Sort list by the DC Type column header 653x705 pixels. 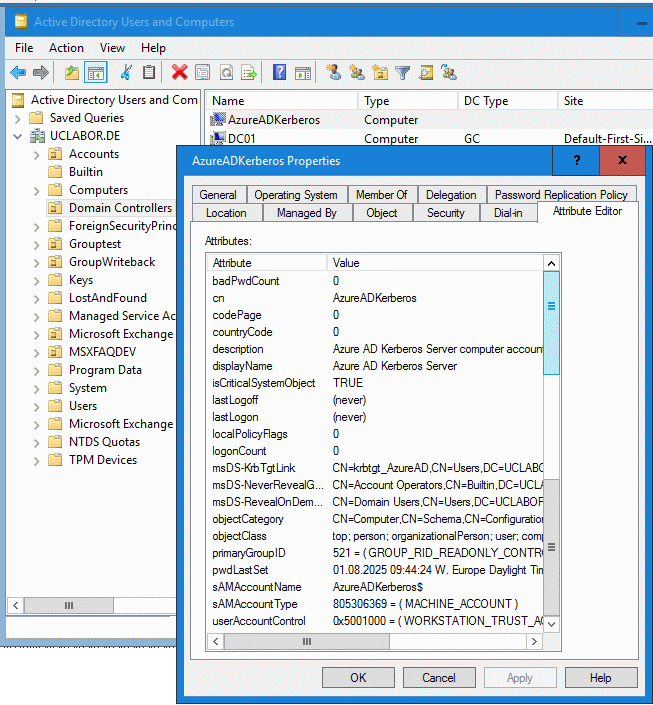point(508,101)
